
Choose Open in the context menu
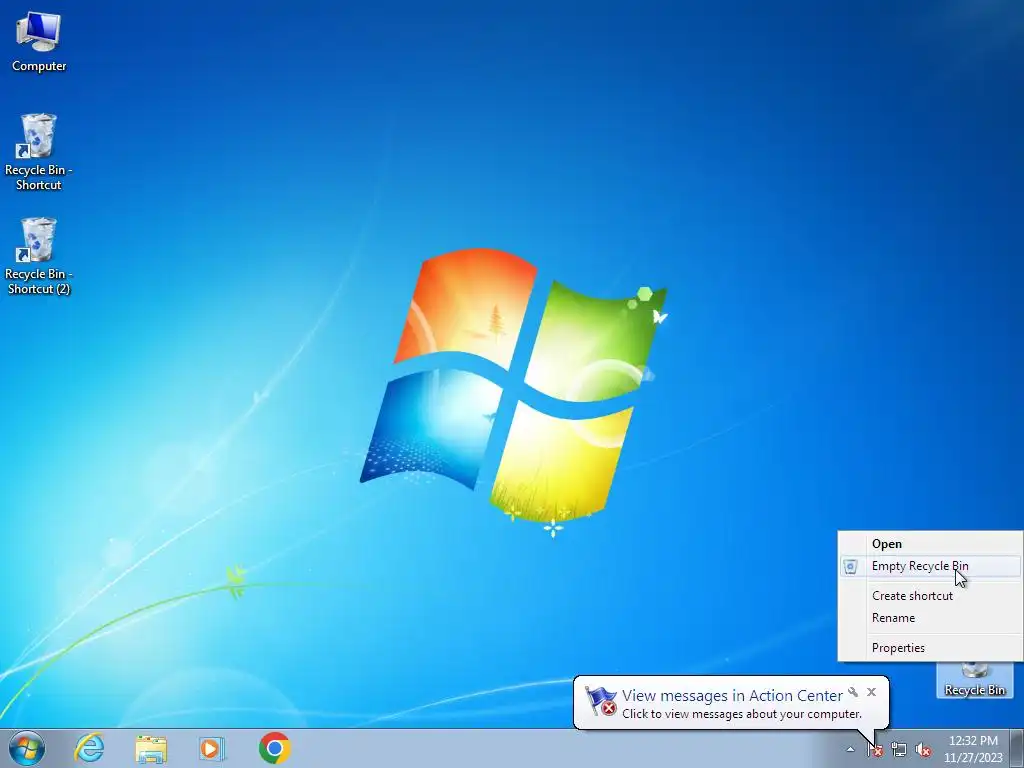click(931, 544)
